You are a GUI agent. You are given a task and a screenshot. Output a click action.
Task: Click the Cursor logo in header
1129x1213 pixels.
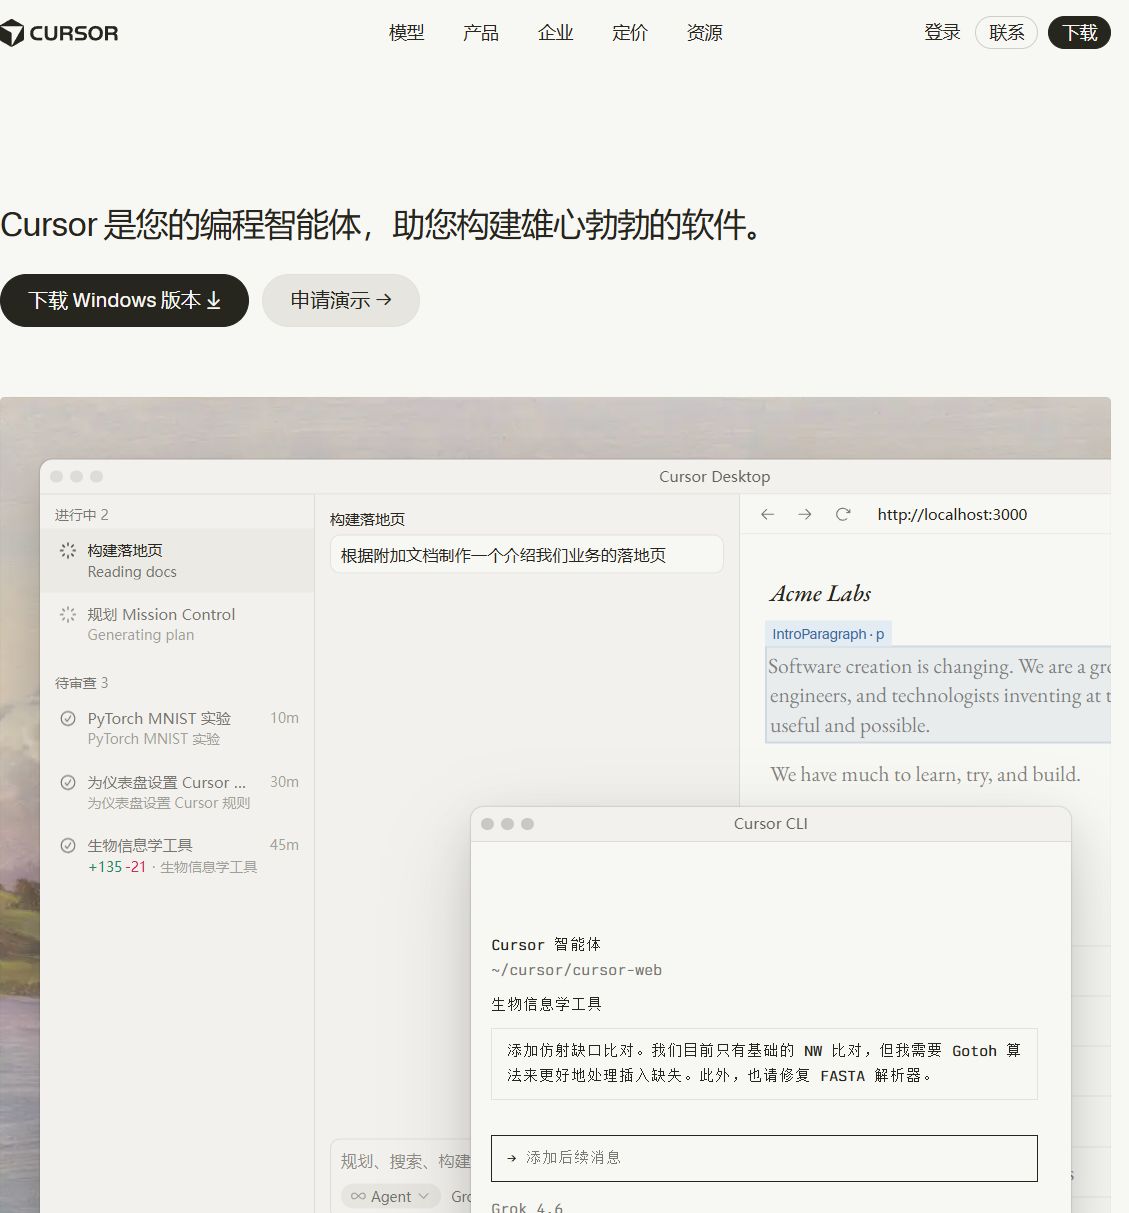coord(59,33)
